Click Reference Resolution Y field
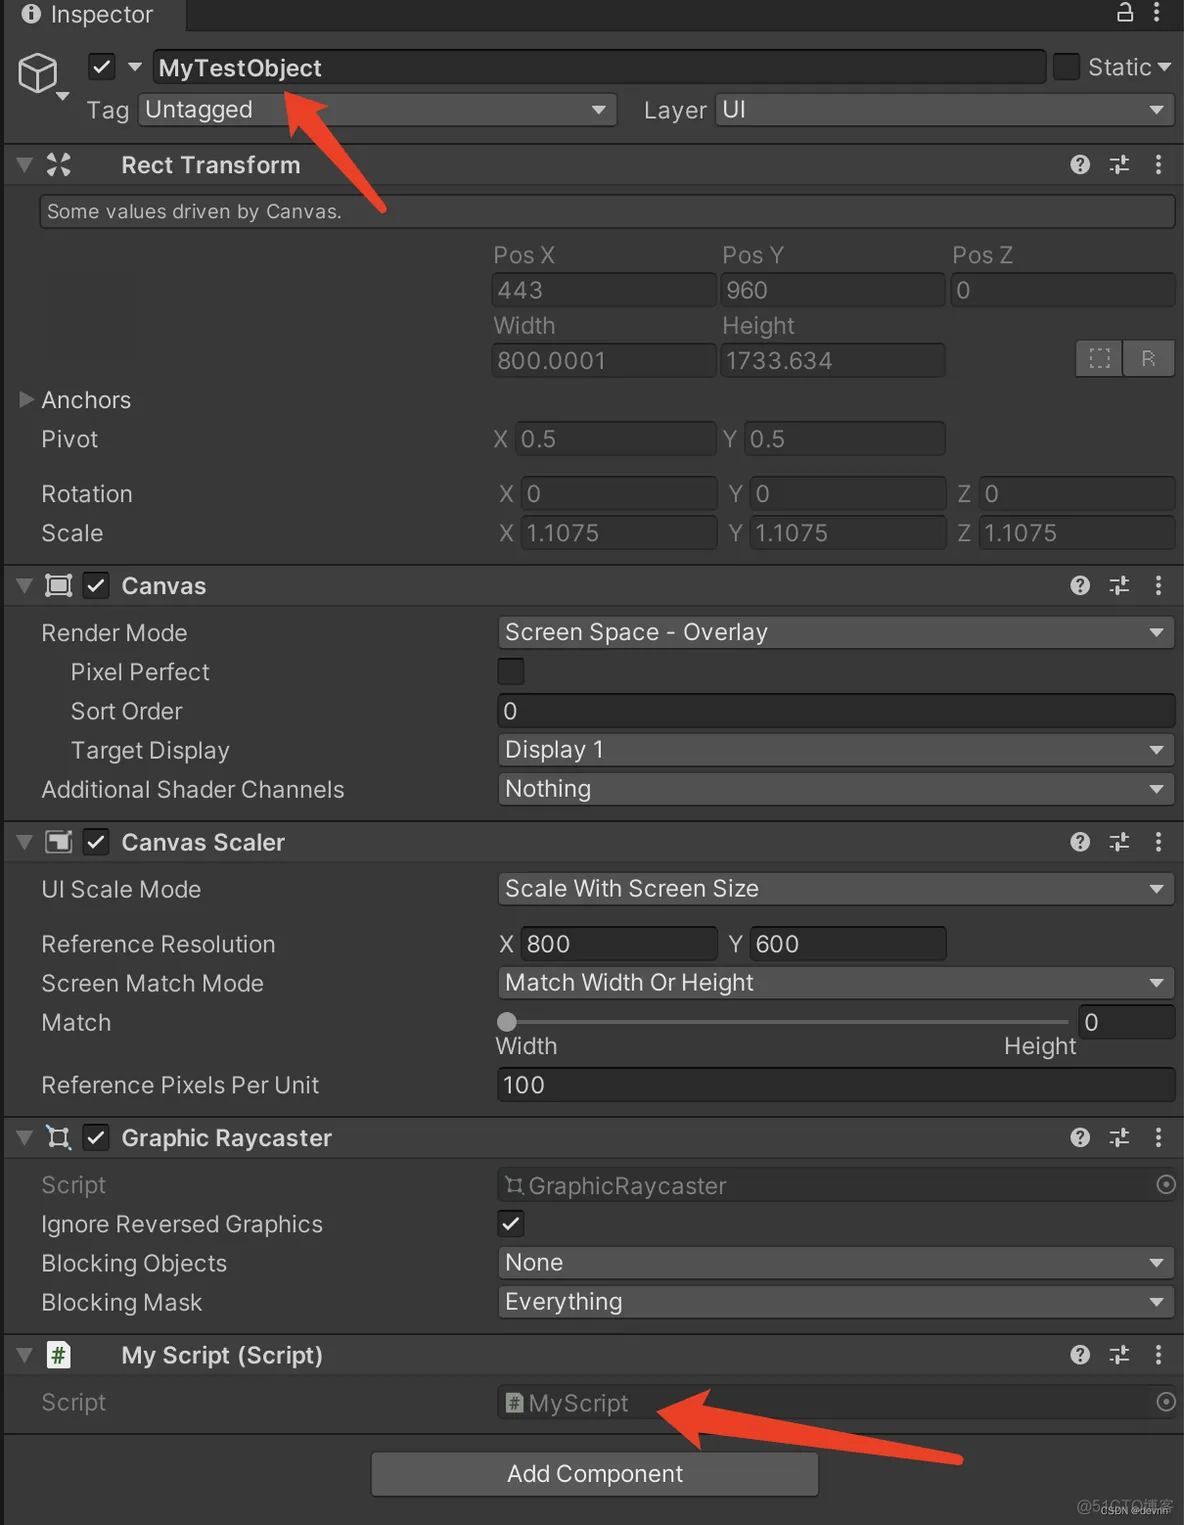Viewport: 1184px width, 1525px height. 848,943
